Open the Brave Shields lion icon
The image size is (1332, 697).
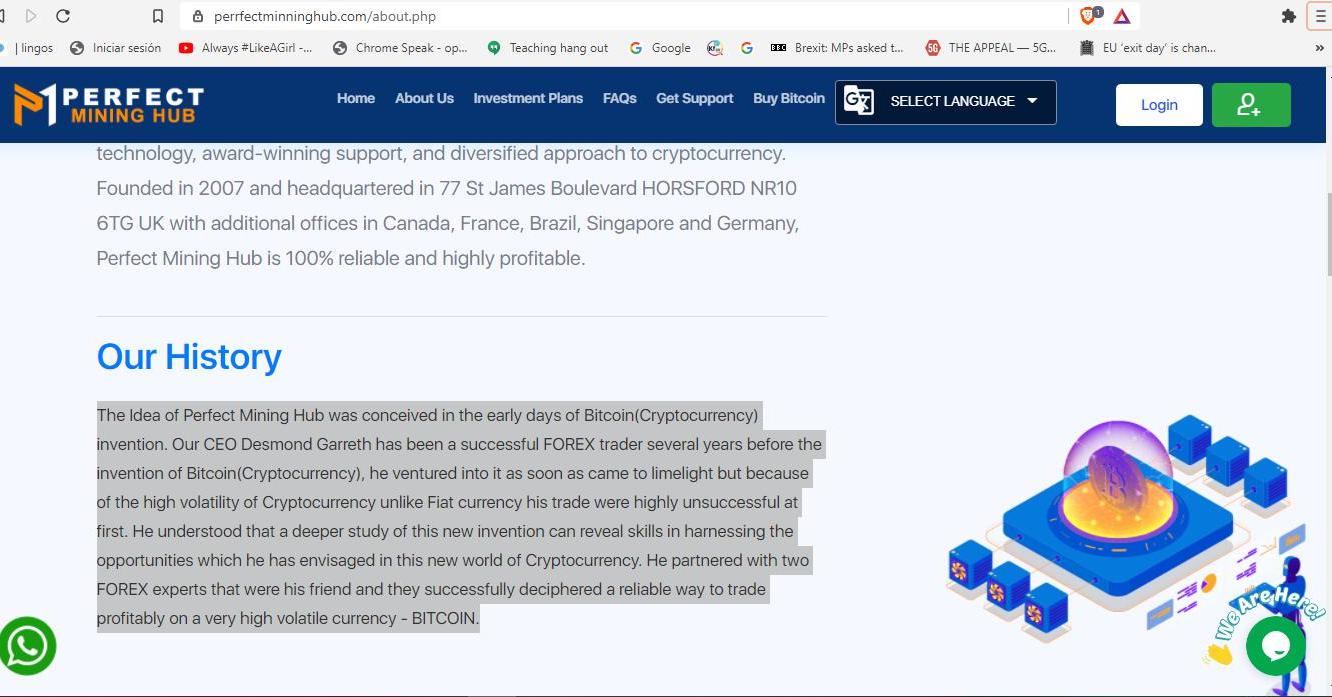[1088, 16]
